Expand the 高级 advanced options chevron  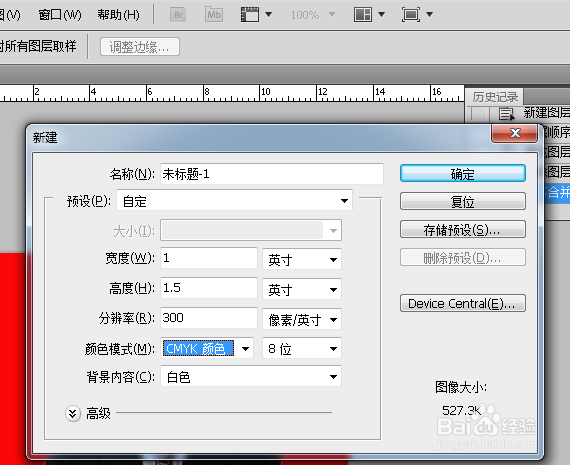[x=73, y=413]
